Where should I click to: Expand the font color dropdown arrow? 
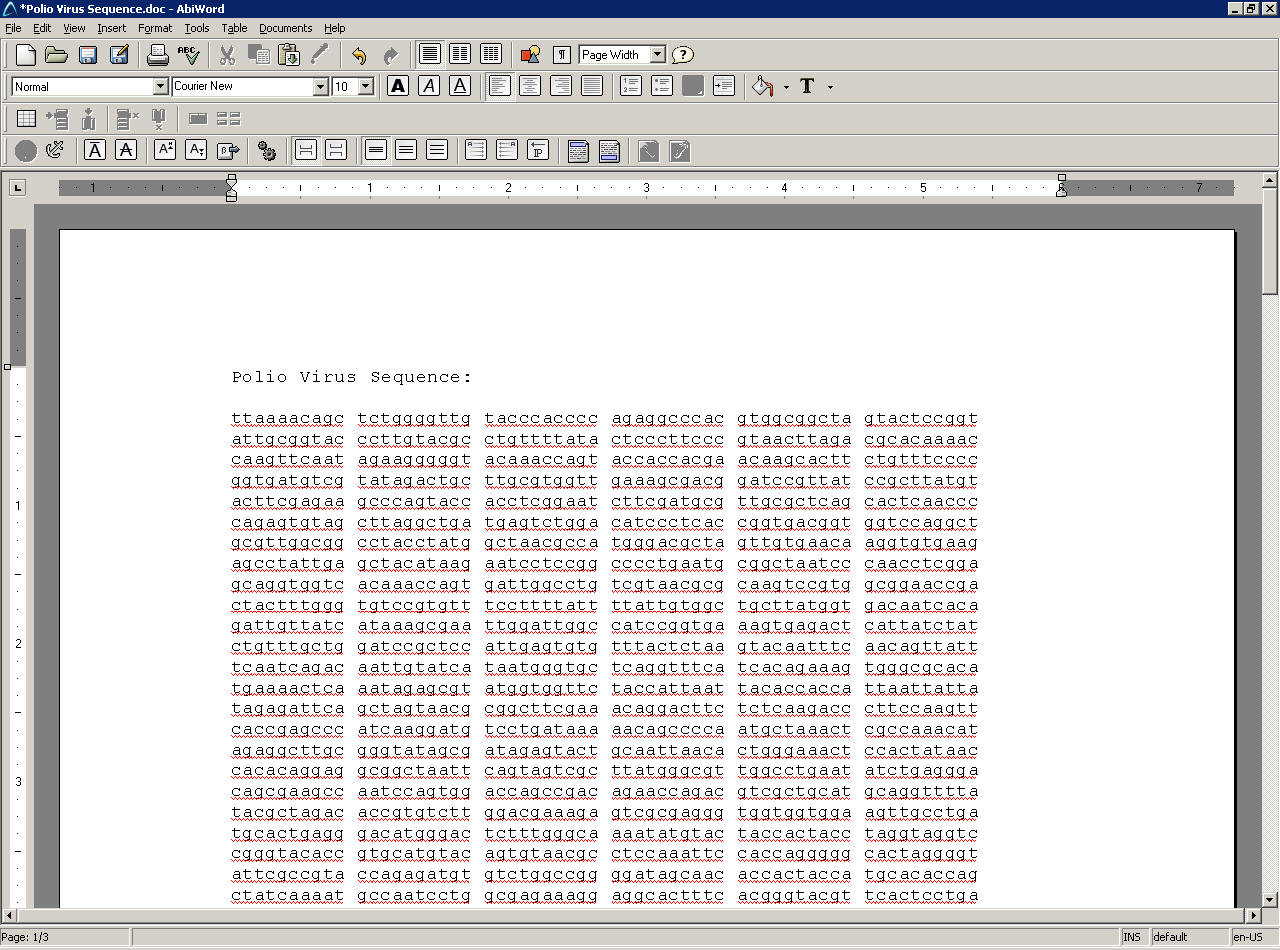coord(830,87)
